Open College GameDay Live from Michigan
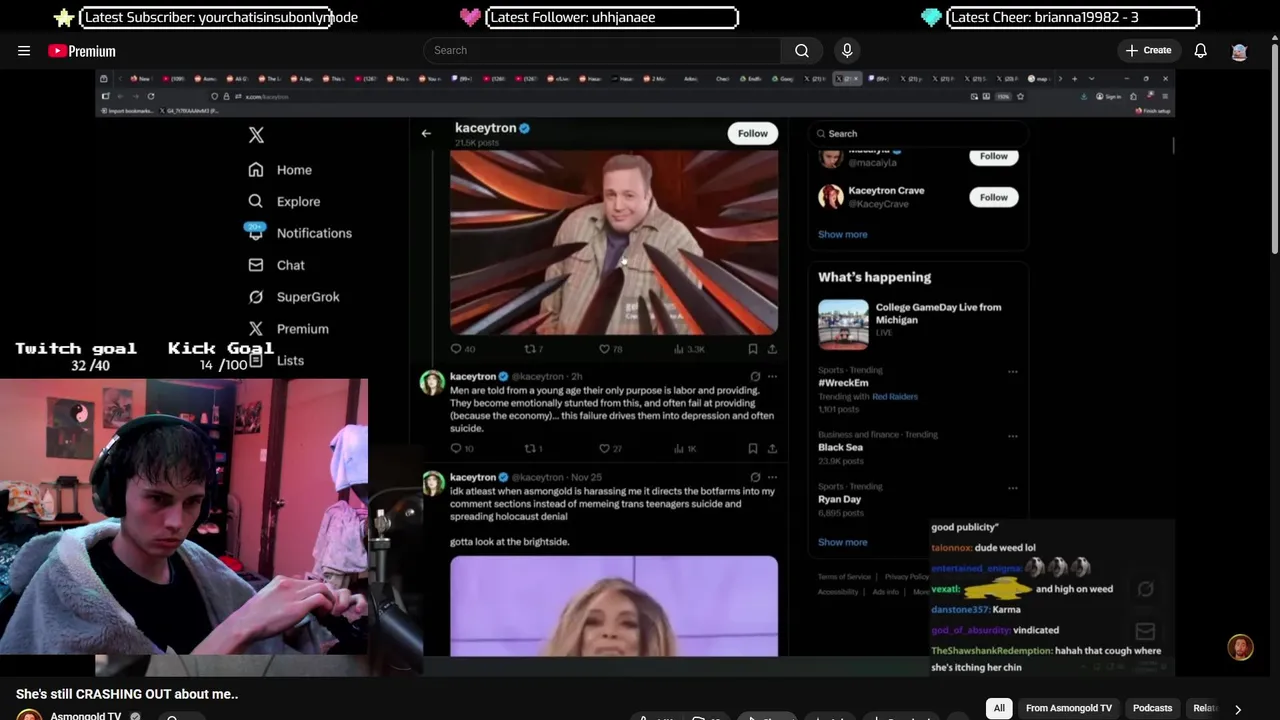Image resolution: width=1280 pixels, height=720 pixels. point(938,313)
